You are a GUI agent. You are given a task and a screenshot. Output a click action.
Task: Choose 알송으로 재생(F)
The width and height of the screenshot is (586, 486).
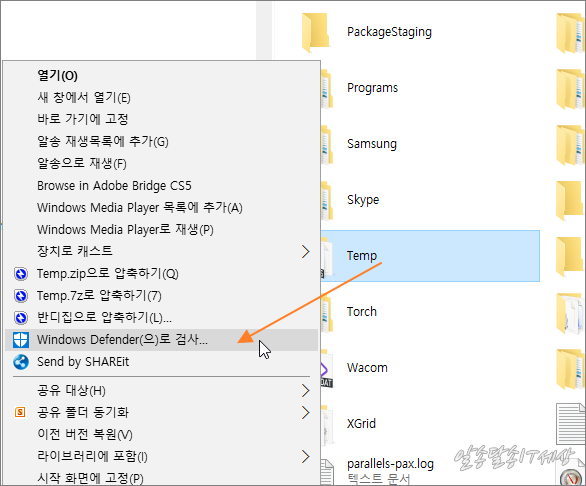pos(161,163)
